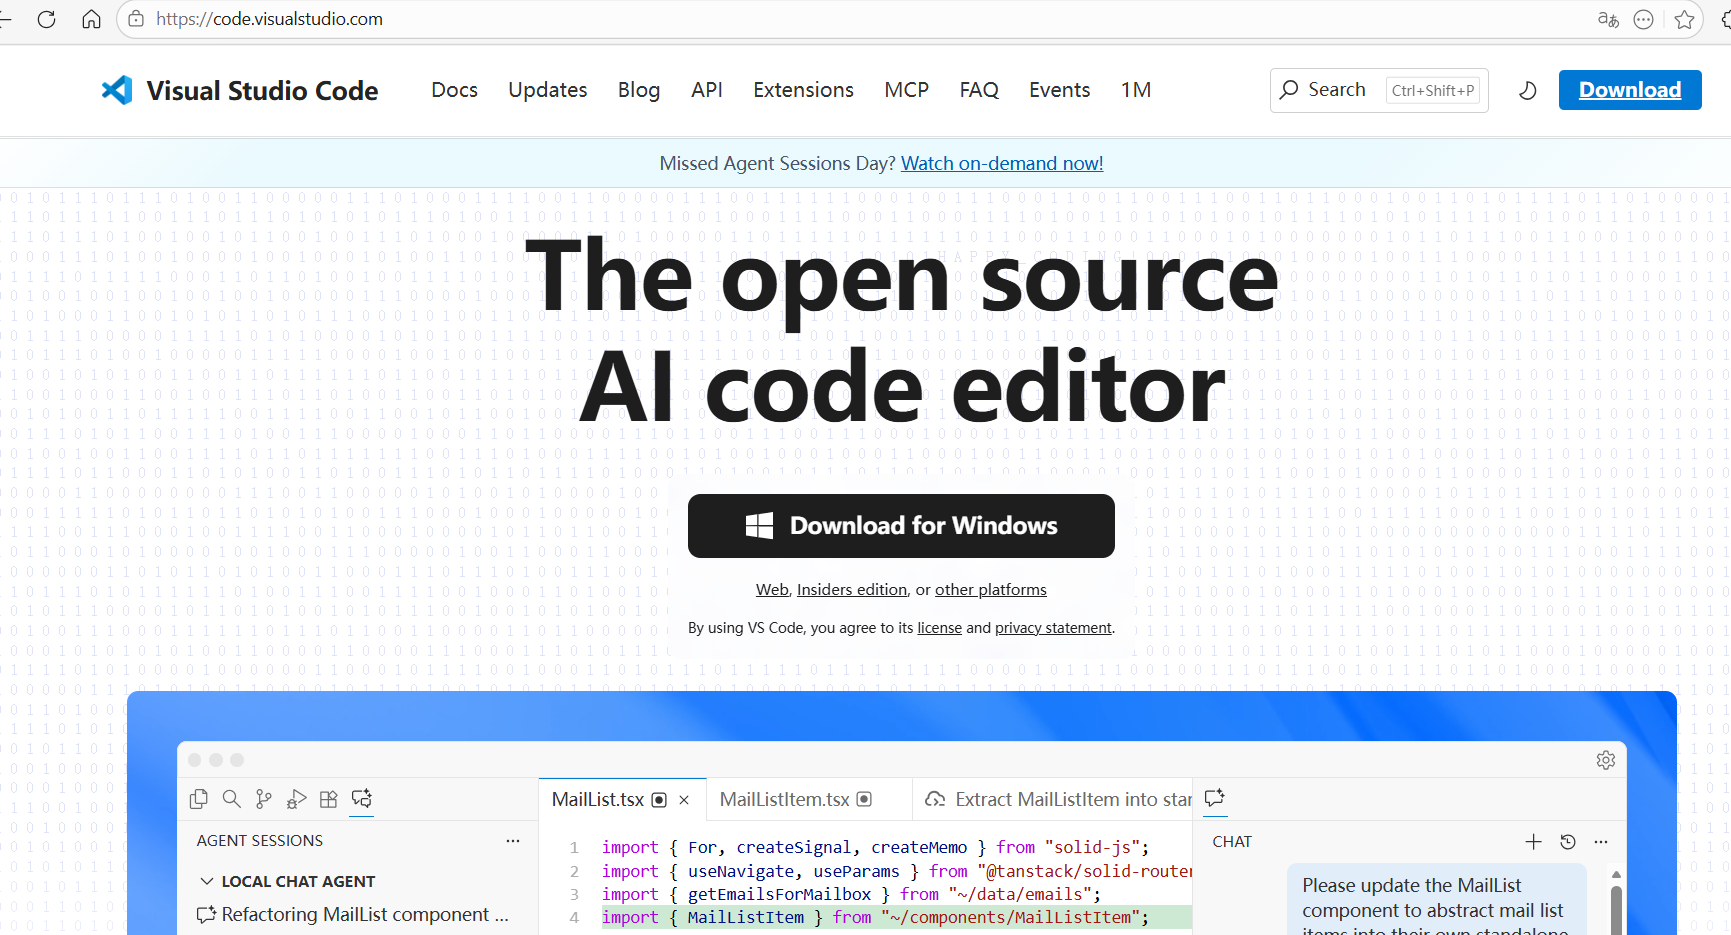Open Explorer files icon in editor mockup

tap(199, 799)
